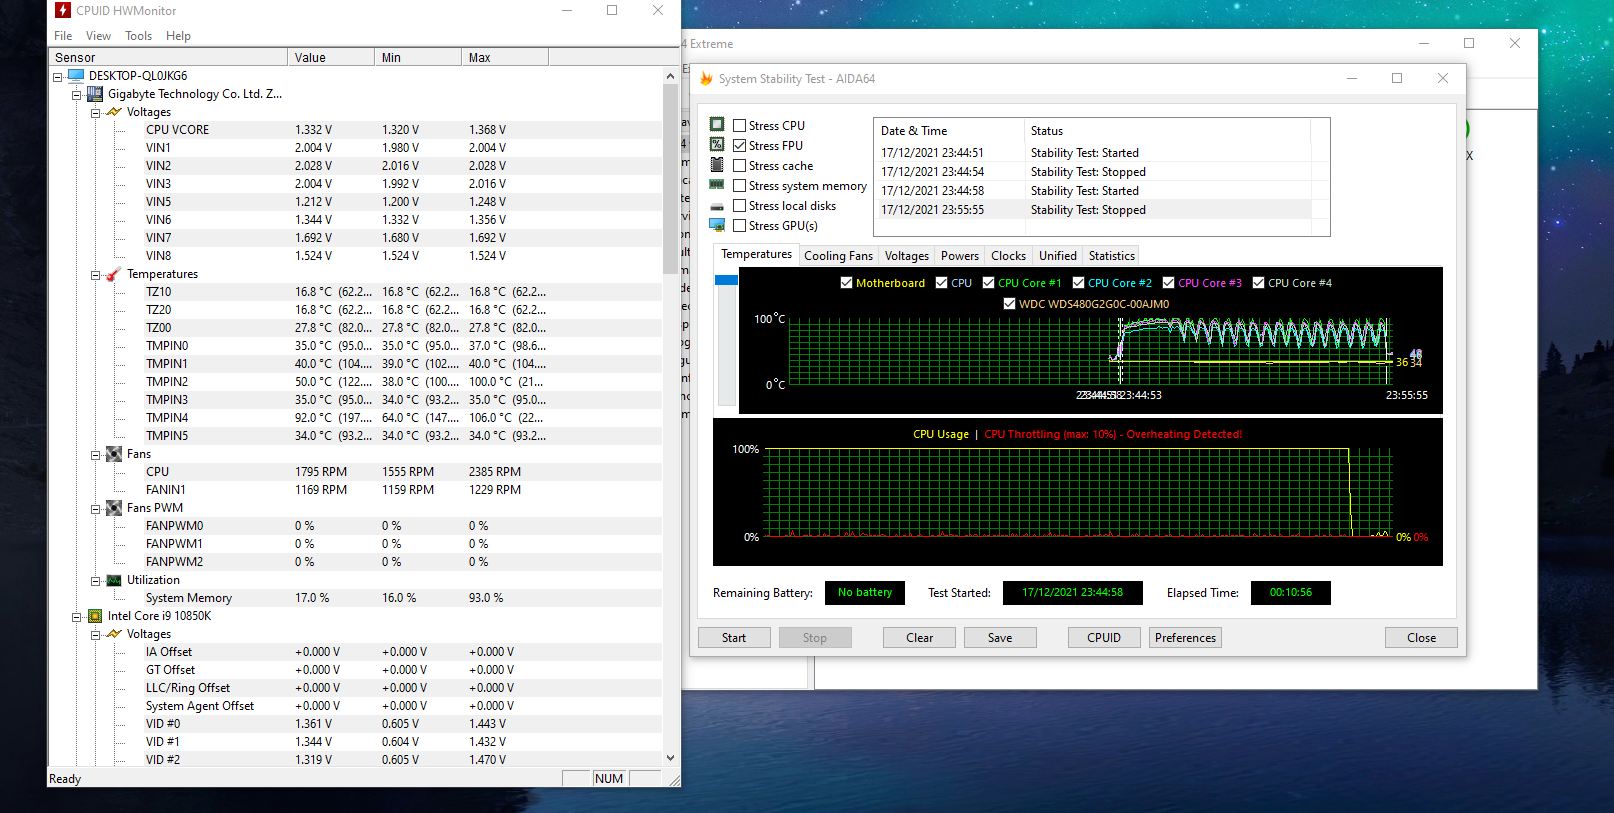Click the Voltages icon under Intel Core i9

pyautogui.click(x=114, y=634)
